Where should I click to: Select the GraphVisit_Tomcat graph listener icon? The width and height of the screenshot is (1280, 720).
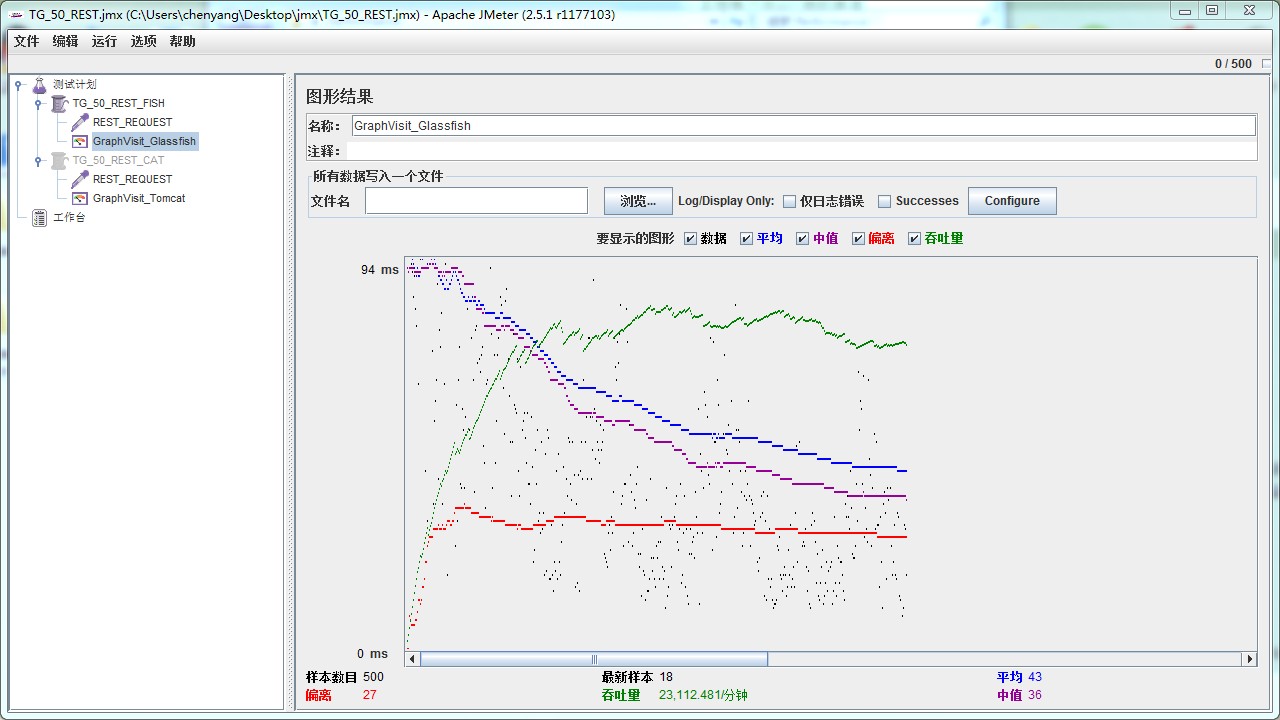pyautogui.click(x=79, y=198)
